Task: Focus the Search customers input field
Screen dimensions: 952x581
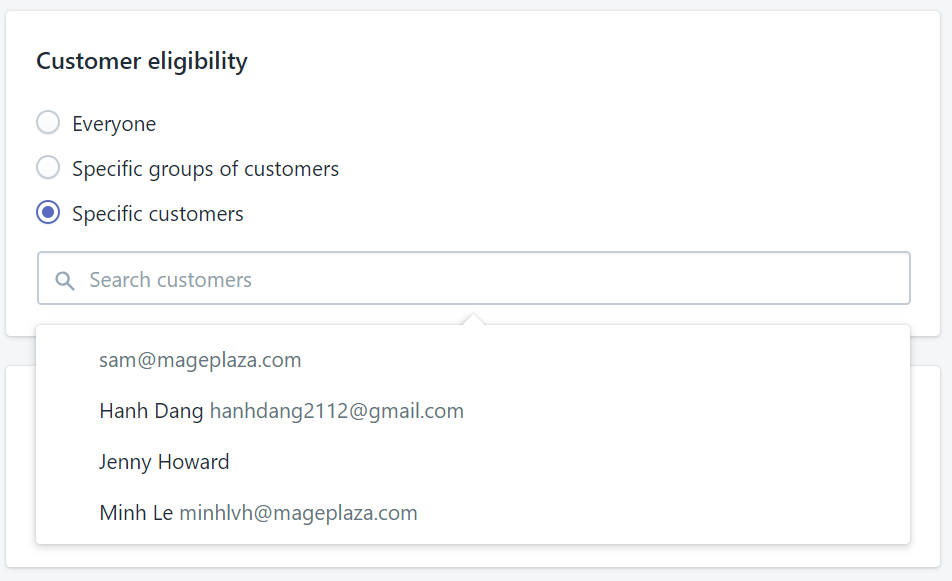Action: (x=474, y=278)
